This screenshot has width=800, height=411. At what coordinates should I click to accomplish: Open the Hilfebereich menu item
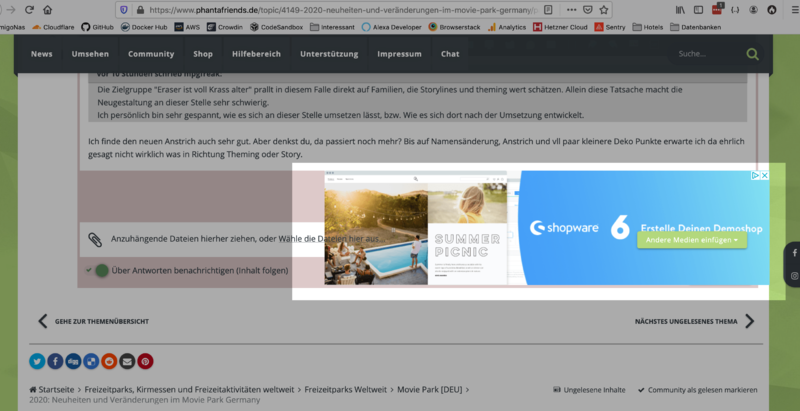click(257, 54)
